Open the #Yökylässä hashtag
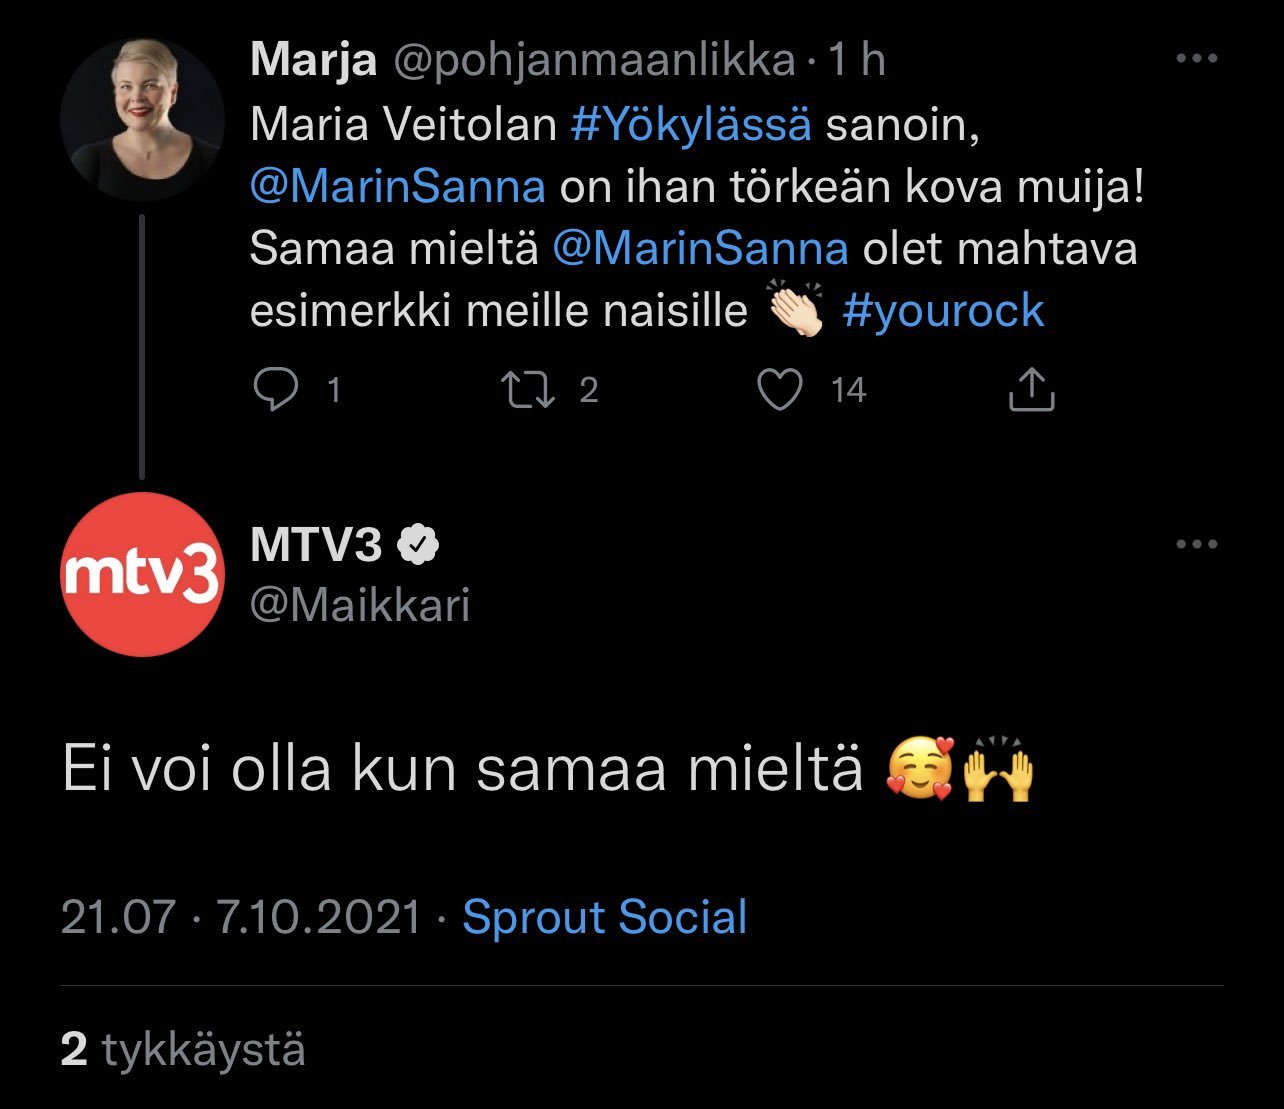 point(691,124)
